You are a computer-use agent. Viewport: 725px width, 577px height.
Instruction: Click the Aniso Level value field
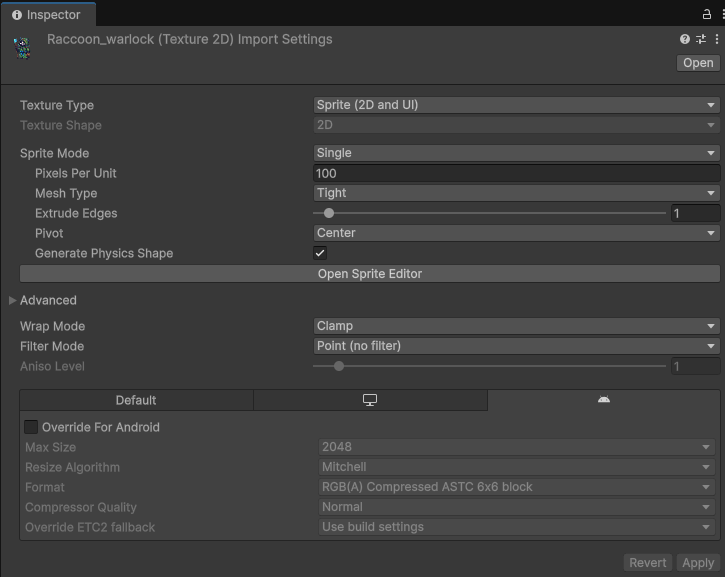pos(695,366)
